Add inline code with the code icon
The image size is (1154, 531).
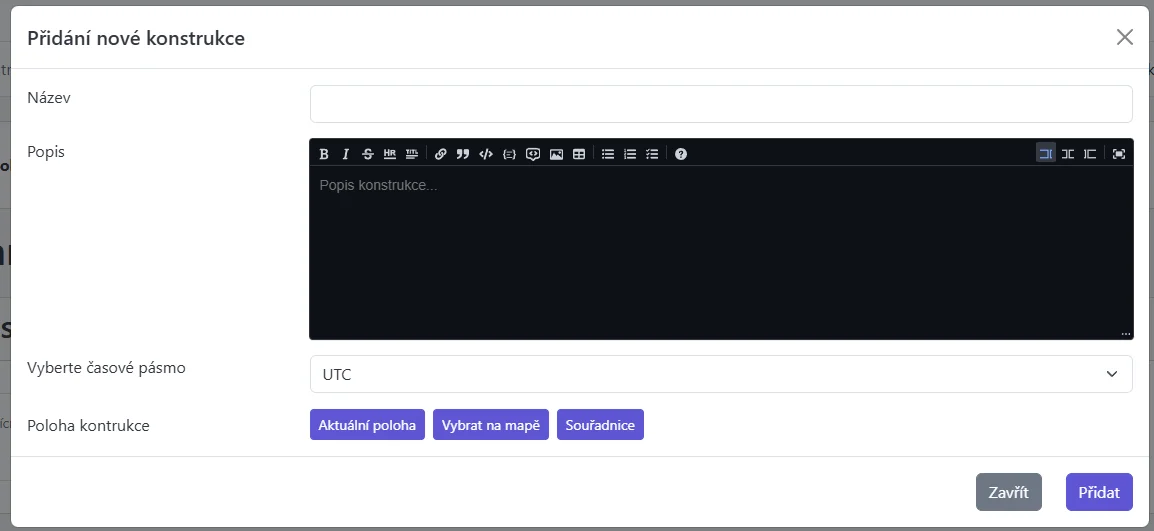(x=486, y=154)
